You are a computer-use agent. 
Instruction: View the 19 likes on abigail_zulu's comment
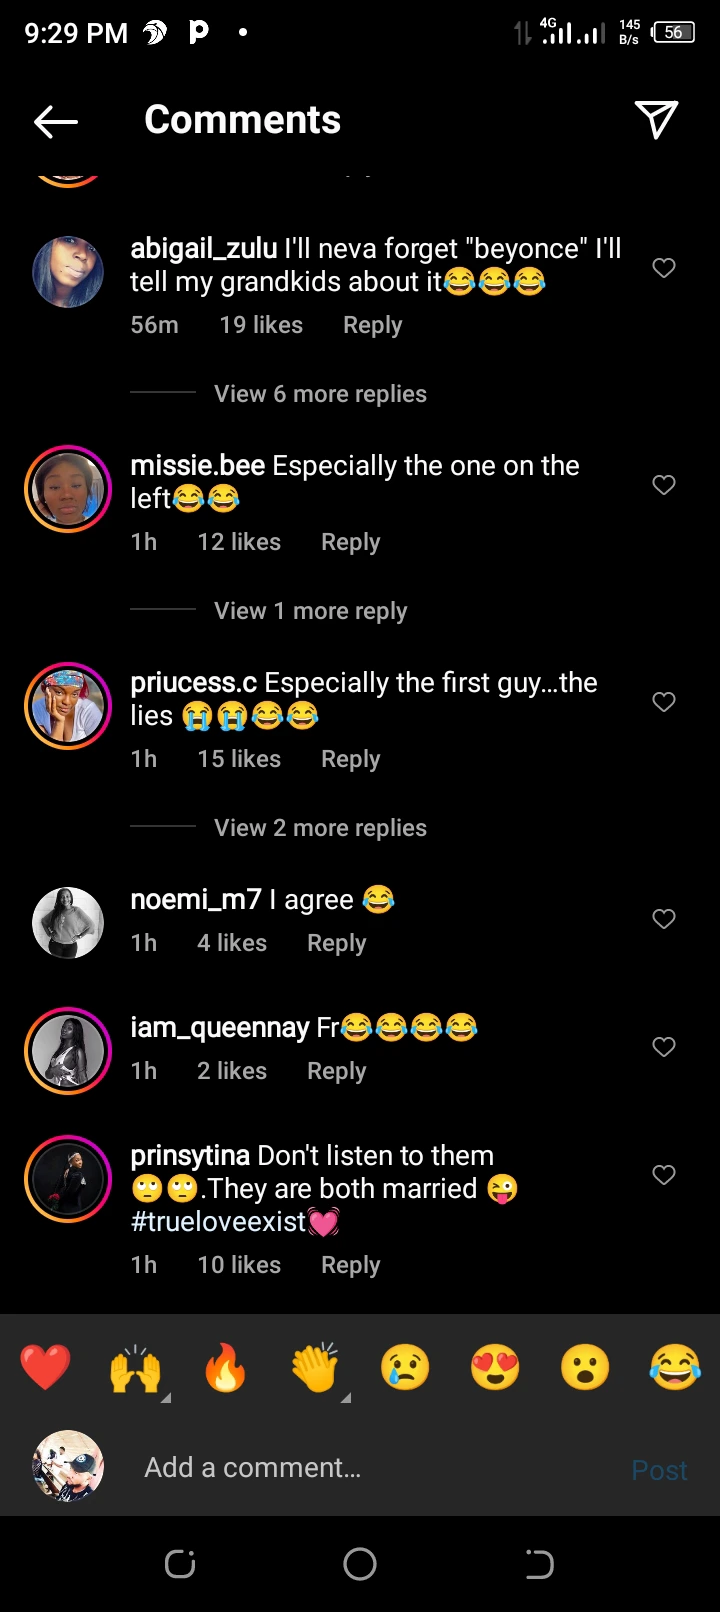coord(261,325)
